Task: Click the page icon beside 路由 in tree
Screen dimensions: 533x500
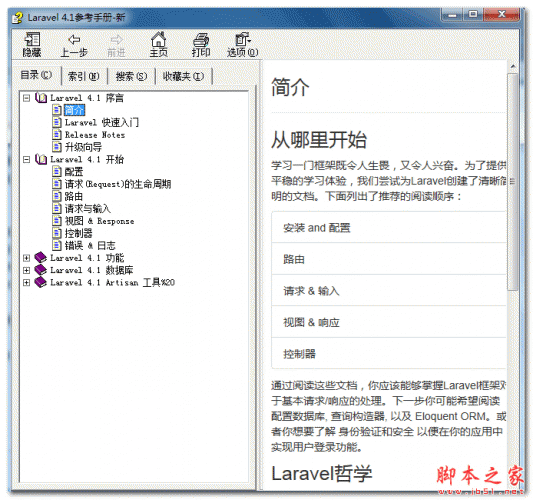Action: click(57, 196)
